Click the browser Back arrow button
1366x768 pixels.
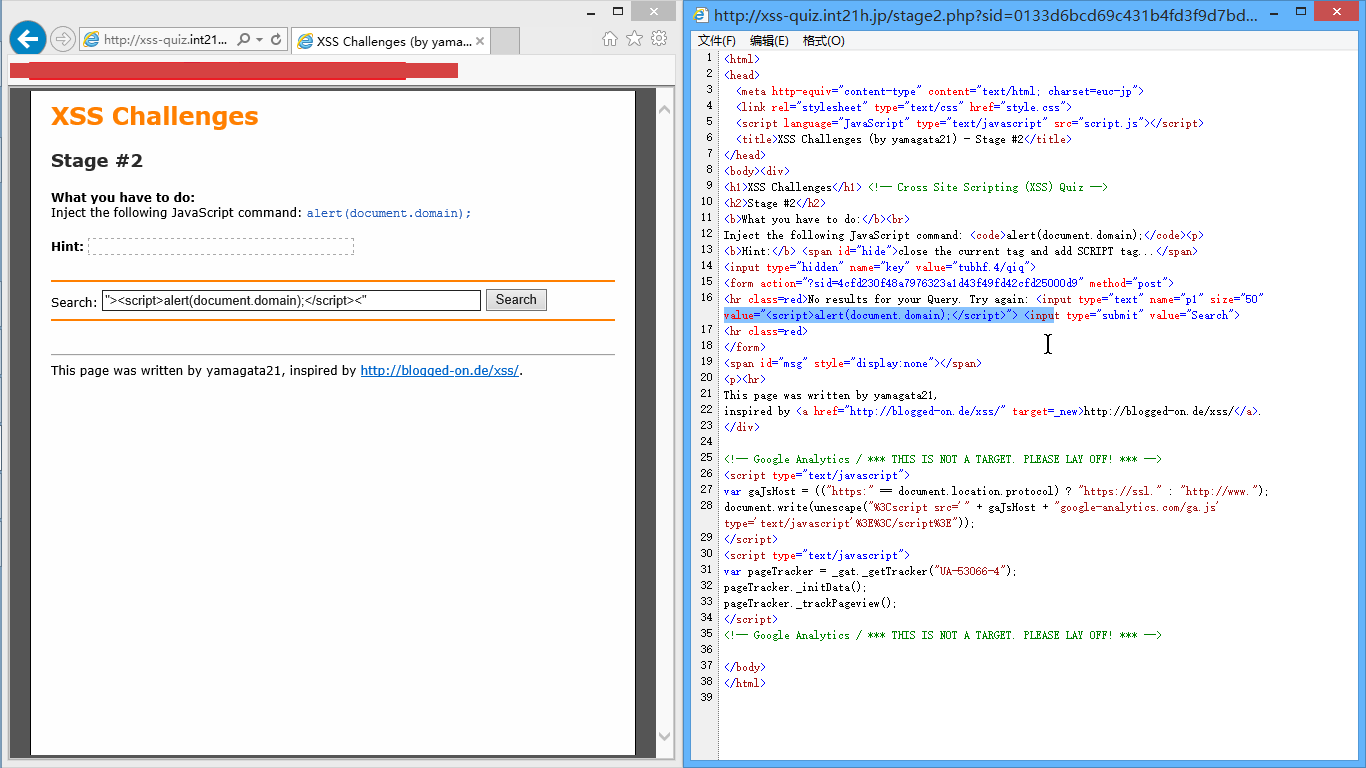[x=27, y=39]
